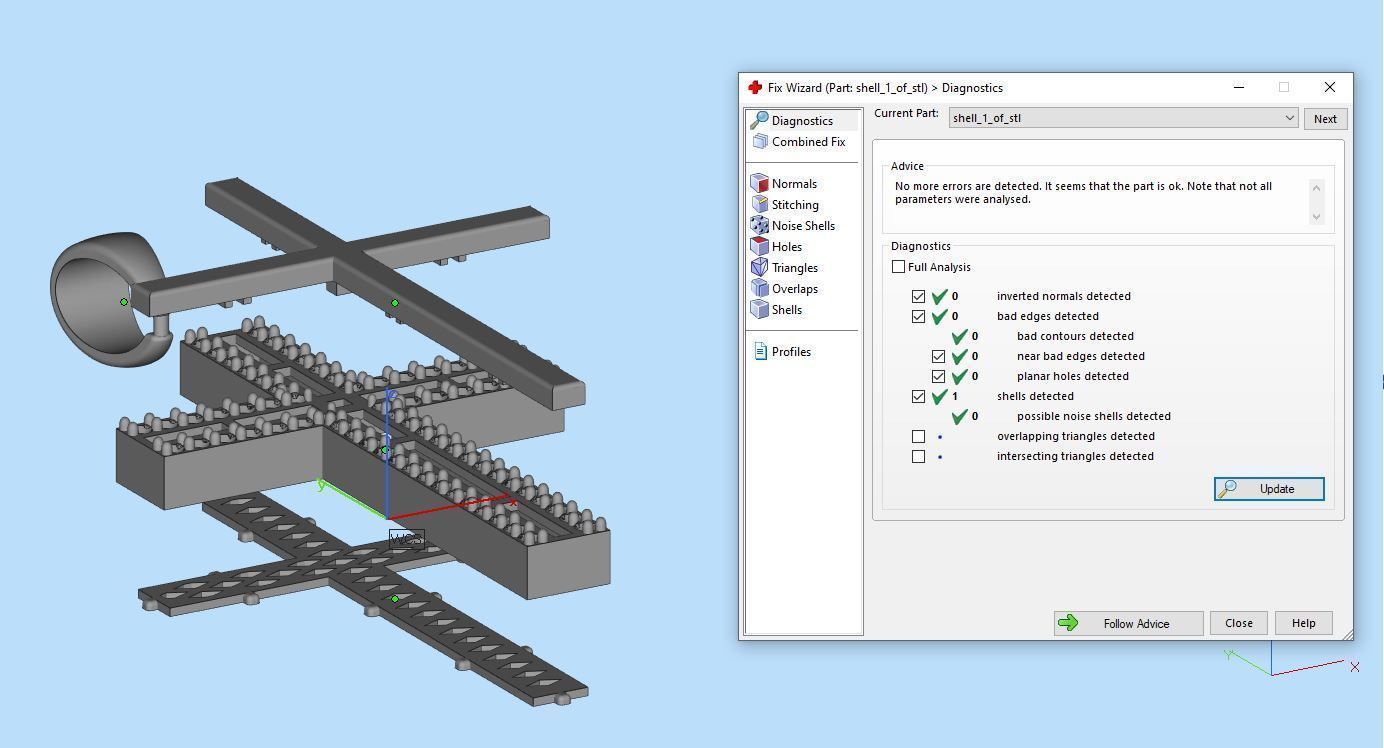Uncheck the shells detected checkbox

tap(918, 396)
